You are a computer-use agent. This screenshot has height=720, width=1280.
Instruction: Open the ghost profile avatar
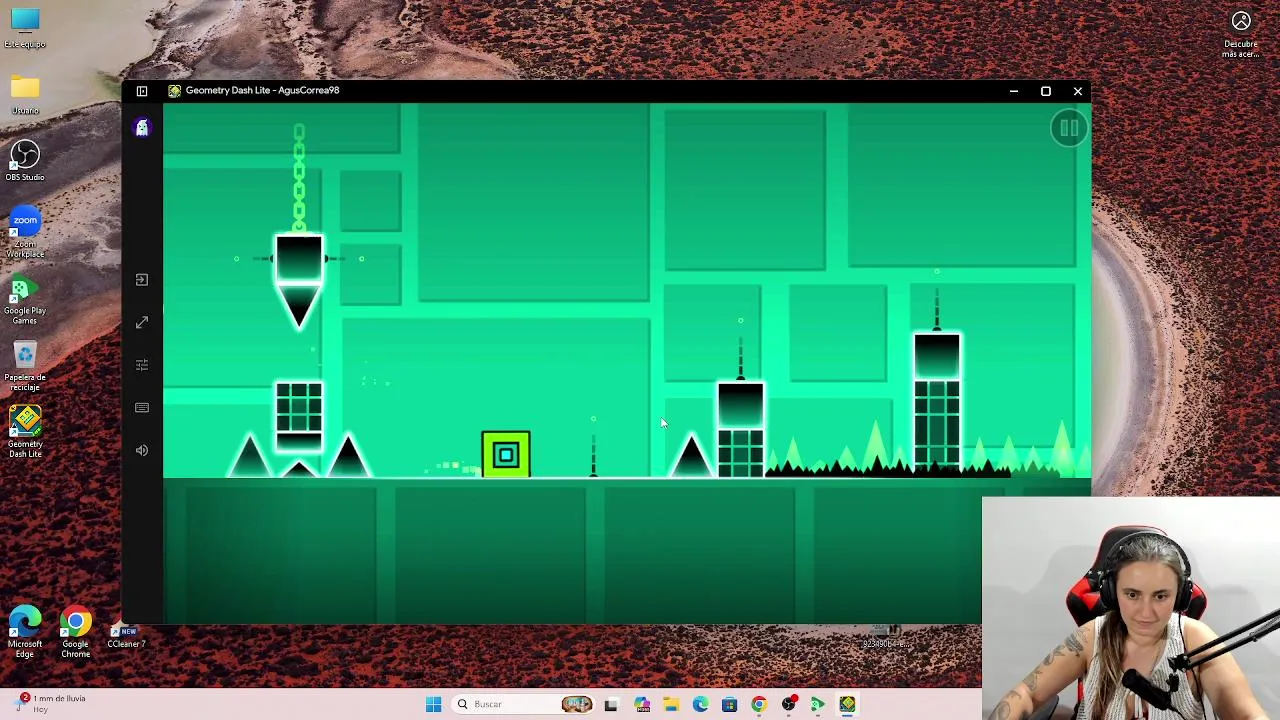142,127
